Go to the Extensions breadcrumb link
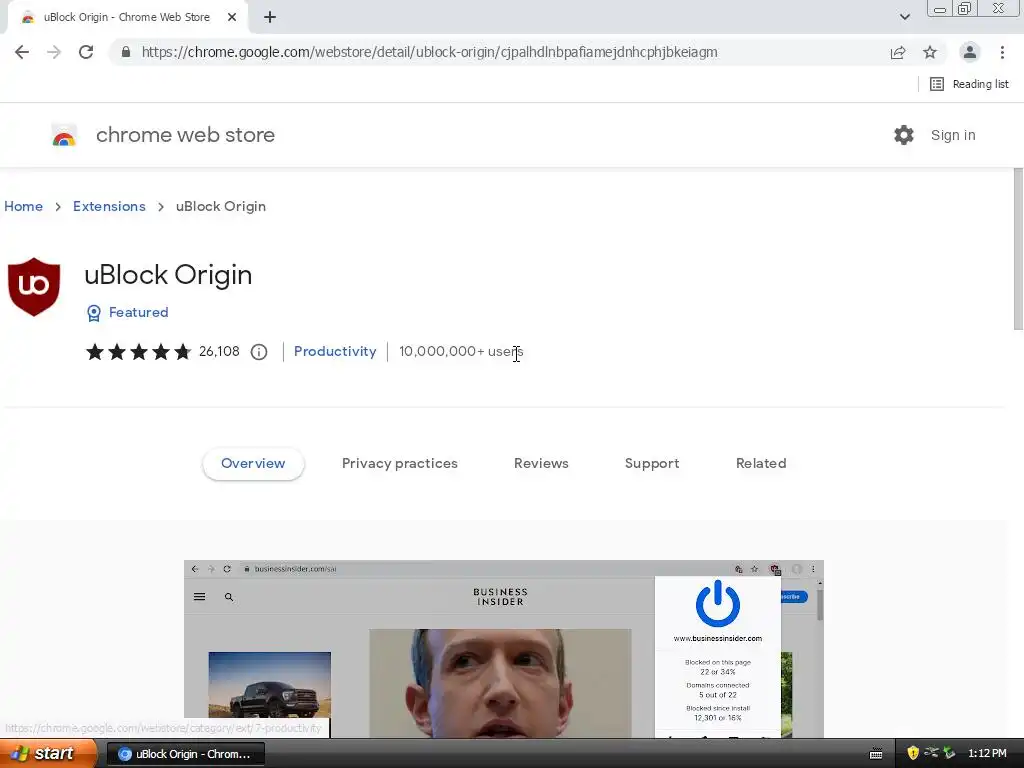The width and height of the screenshot is (1024, 768). tap(109, 206)
